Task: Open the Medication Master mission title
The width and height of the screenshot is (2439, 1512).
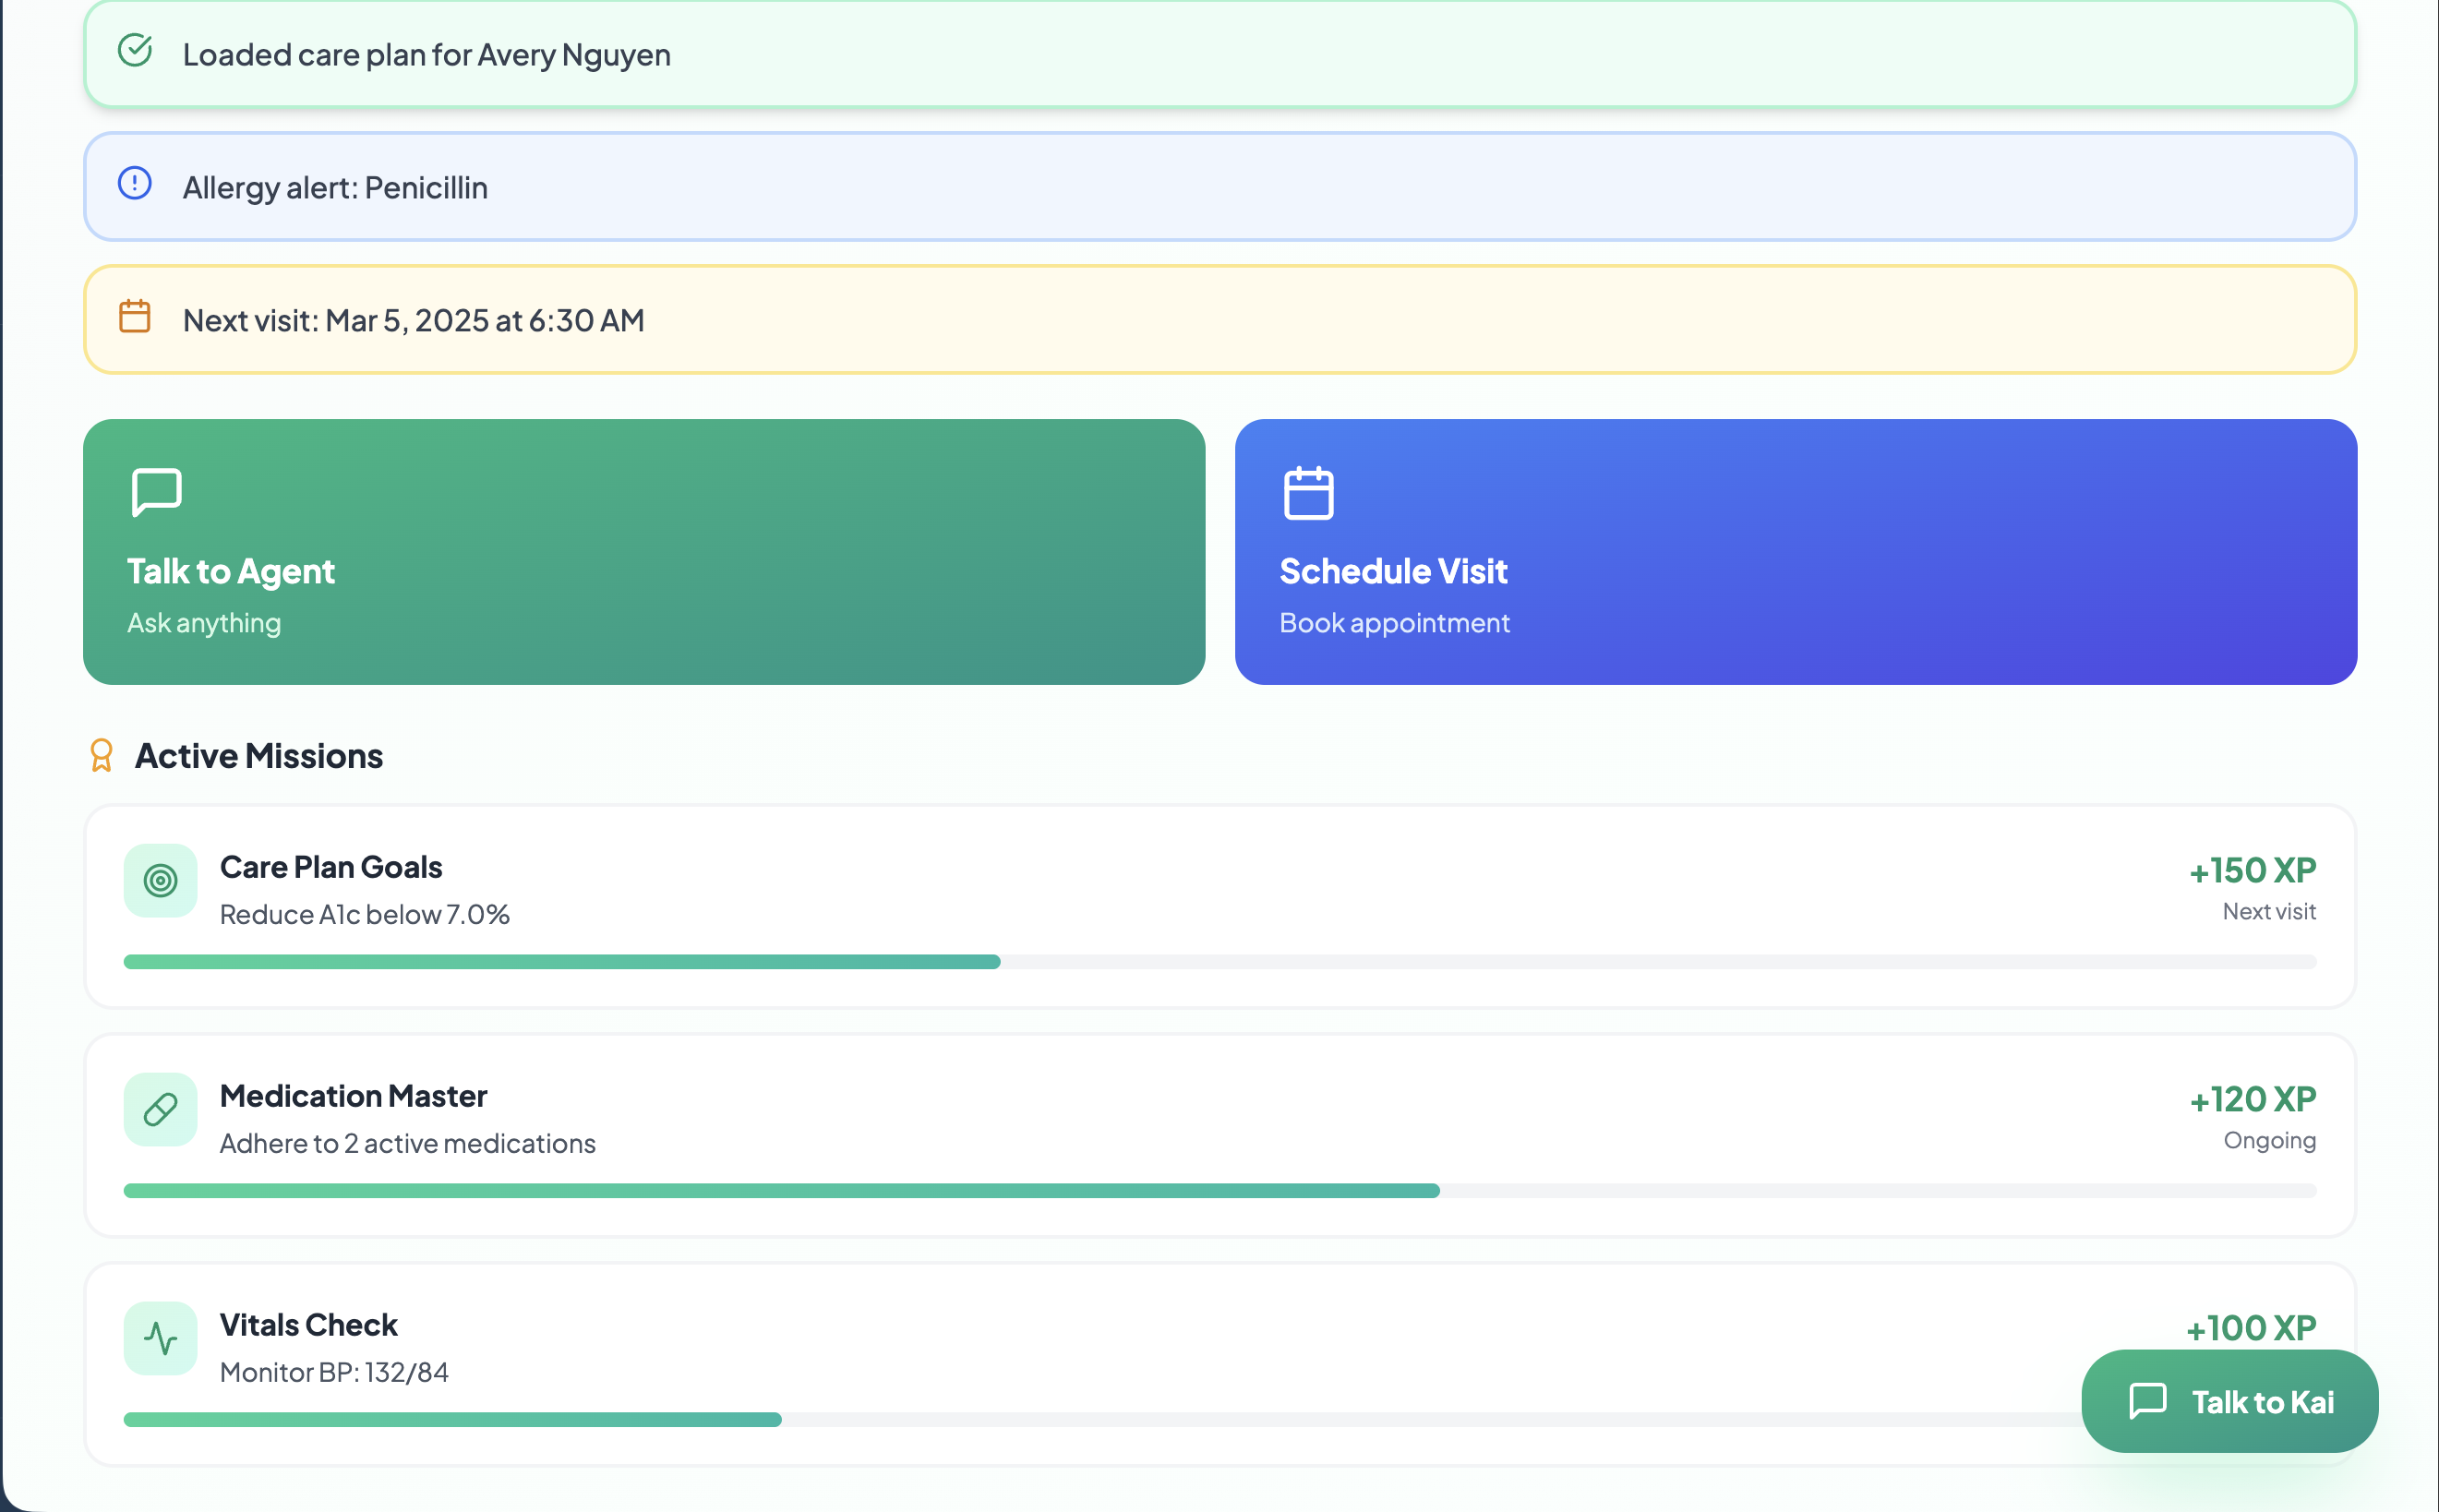Action: 353,1096
